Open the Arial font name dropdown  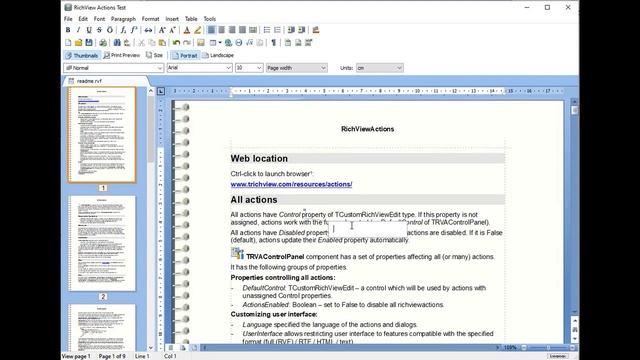tap(229, 68)
